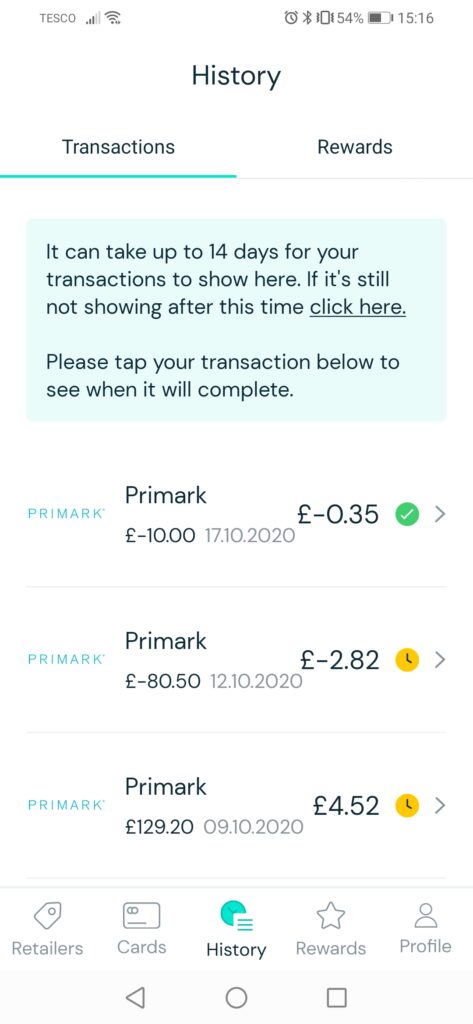Viewport: 473px width, 1024px height.
Task: Tap Primark logo on £129.20 transaction
Action: point(65,806)
